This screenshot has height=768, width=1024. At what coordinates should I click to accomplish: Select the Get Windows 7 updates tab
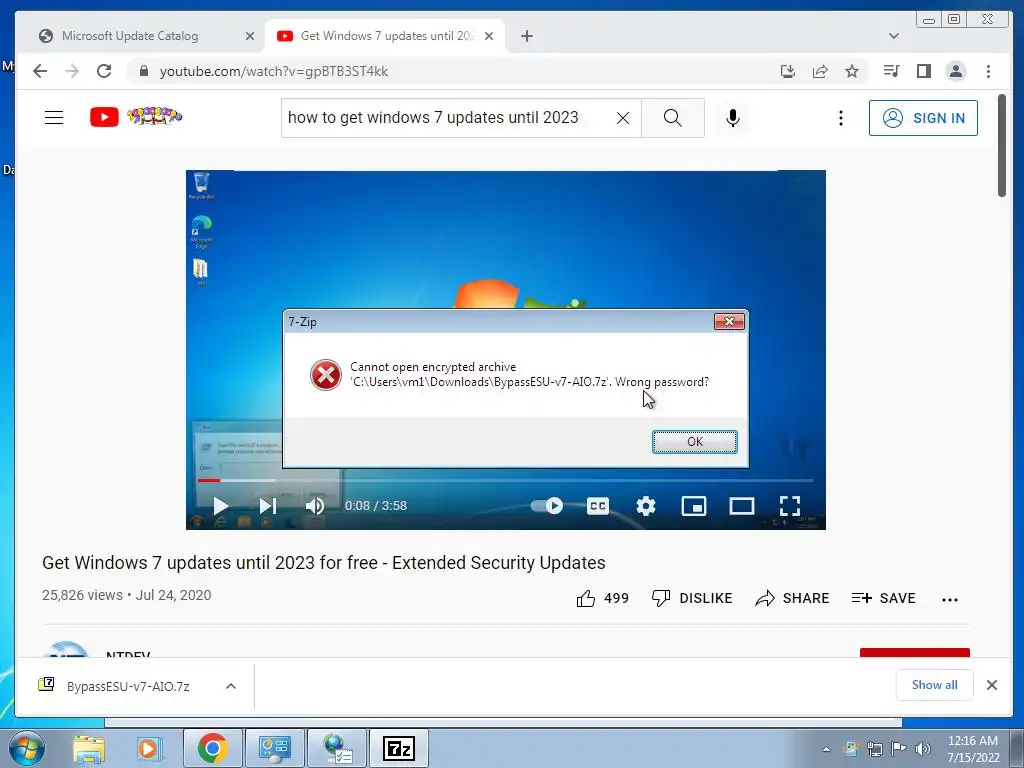click(x=385, y=36)
